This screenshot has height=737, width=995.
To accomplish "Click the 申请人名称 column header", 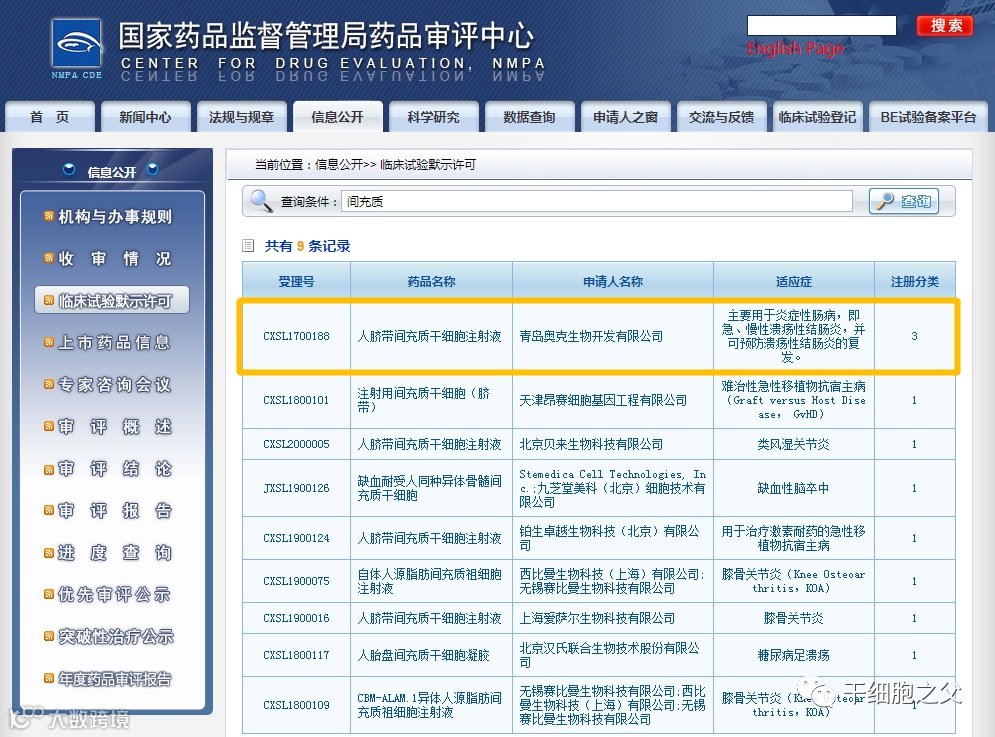I will click(x=613, y=281).
